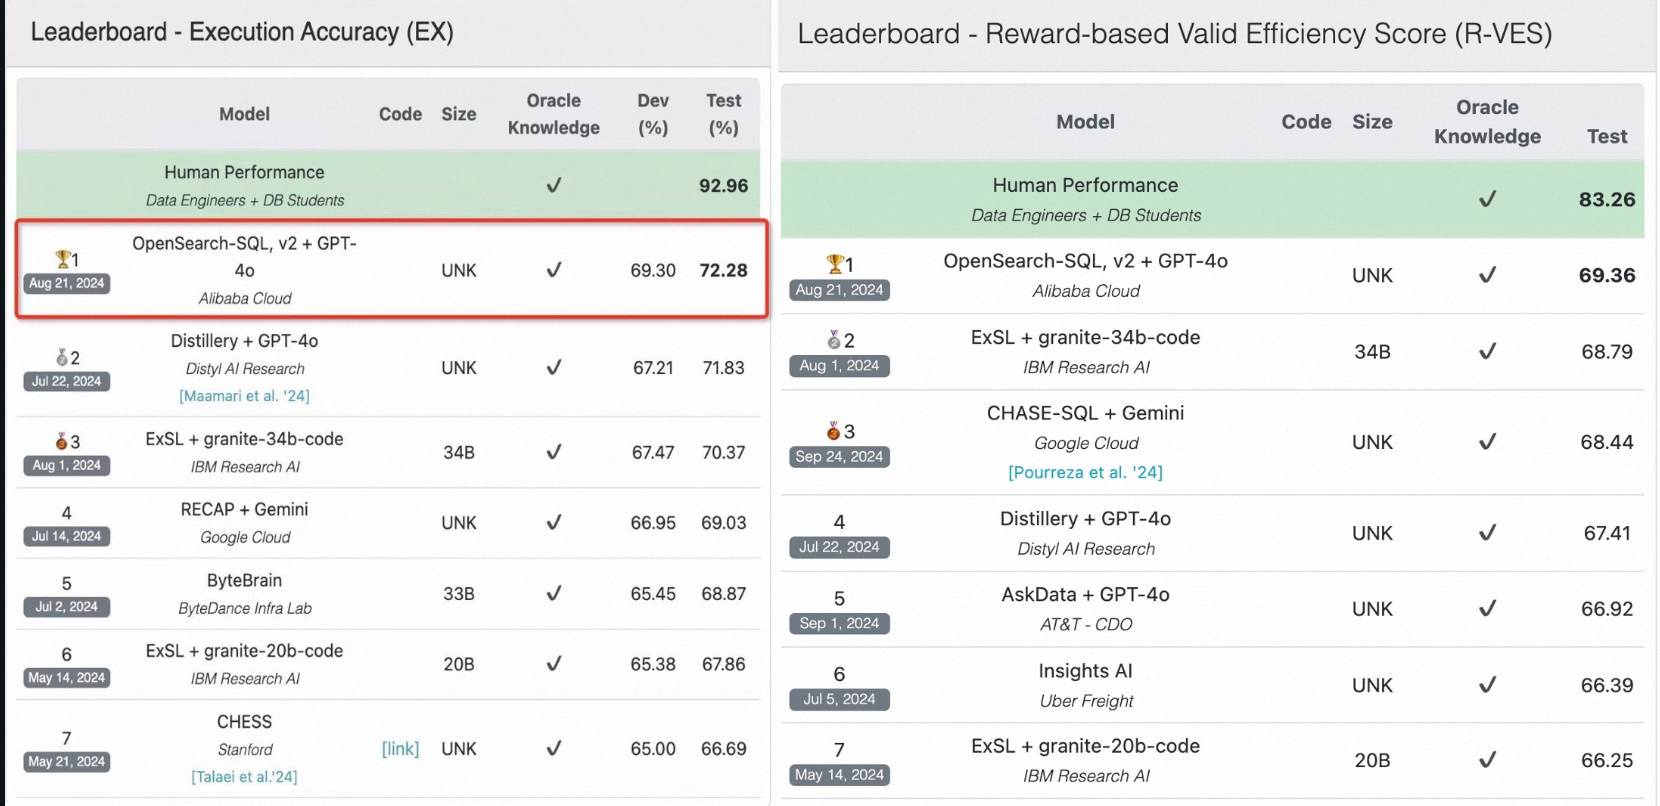Click the checkmark in the Insights AI row
The width and height of the screenshot is (1660, 806).
(x=1487, y=685)
